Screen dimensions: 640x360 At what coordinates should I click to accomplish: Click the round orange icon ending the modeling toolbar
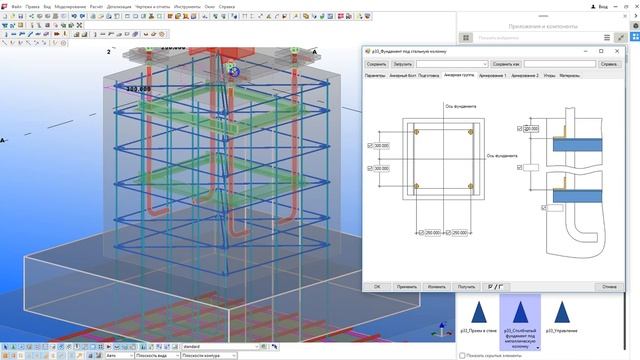(x=162, y=34)
